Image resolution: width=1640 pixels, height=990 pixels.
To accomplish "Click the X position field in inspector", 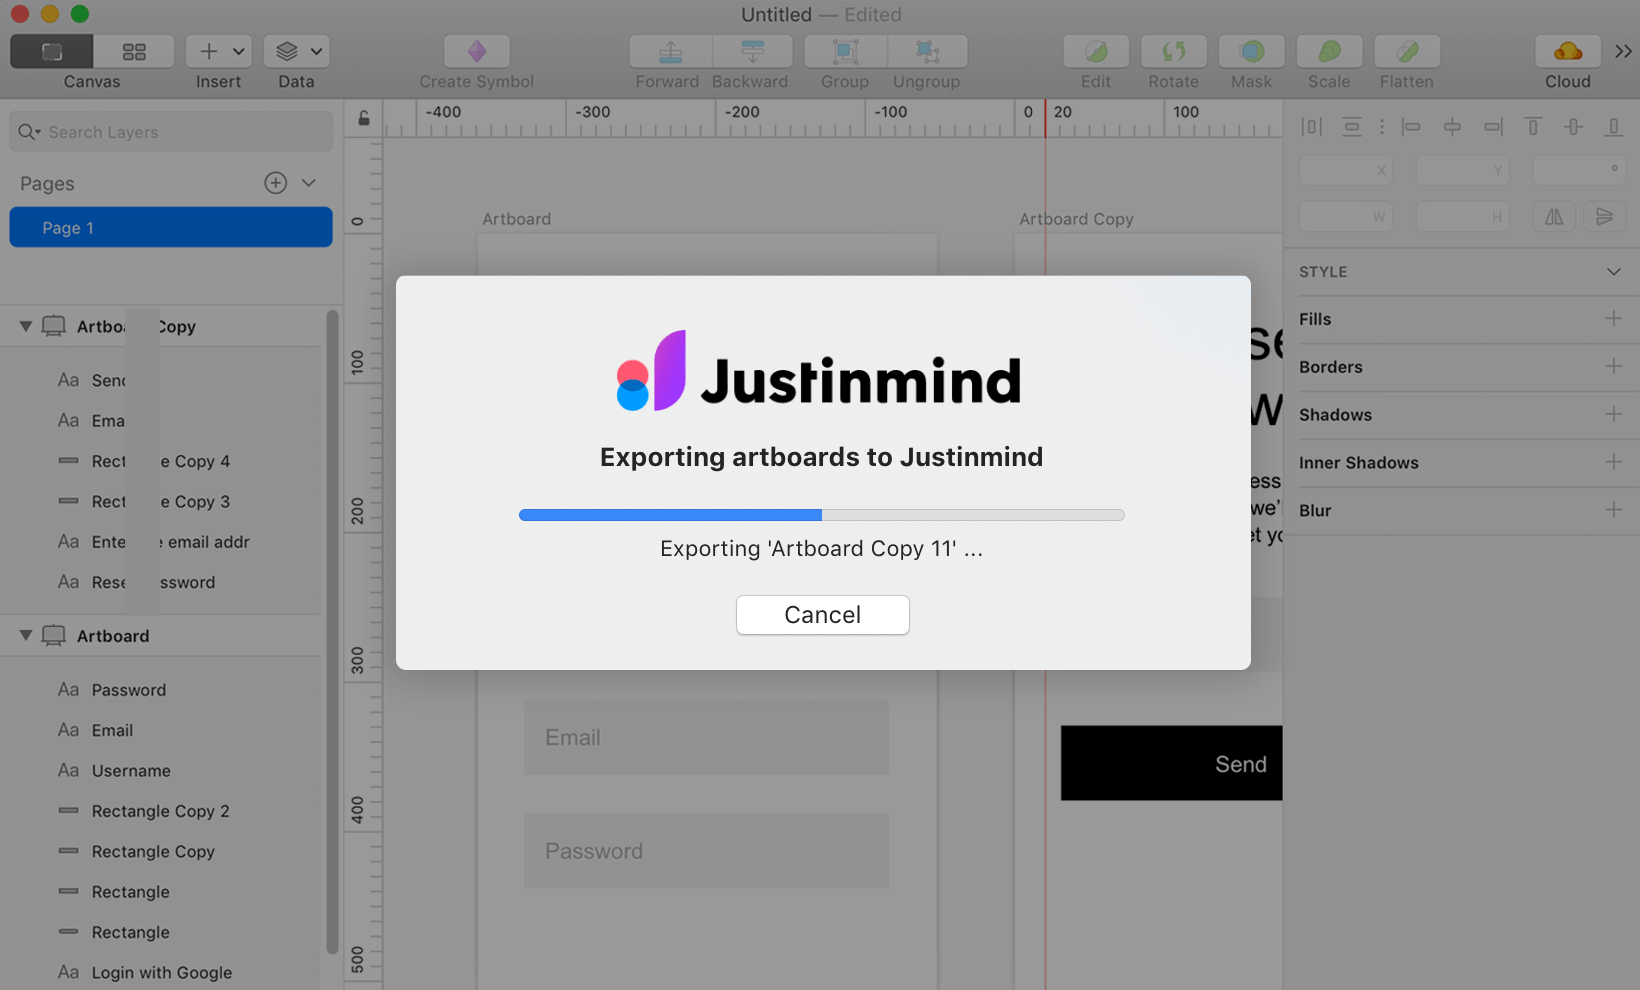I will tap(1345, 171).
